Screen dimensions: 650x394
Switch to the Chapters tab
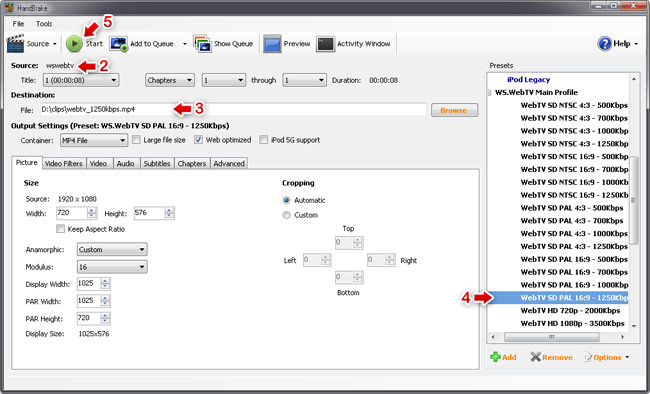coord(192,163)
